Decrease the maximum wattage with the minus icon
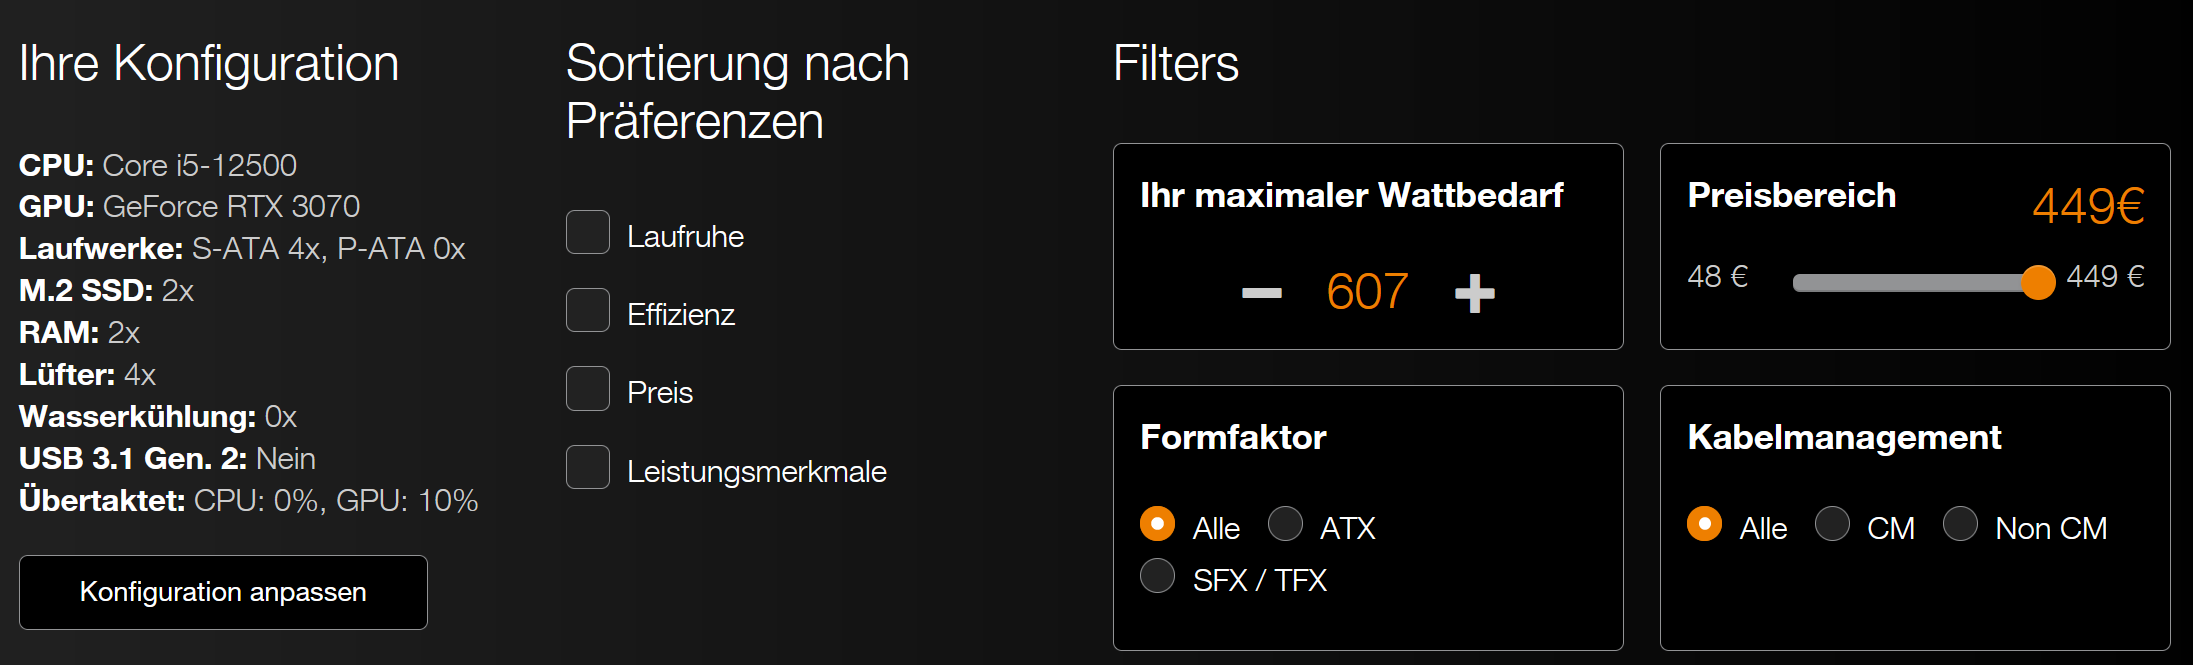 click(x=1262, y=292)
